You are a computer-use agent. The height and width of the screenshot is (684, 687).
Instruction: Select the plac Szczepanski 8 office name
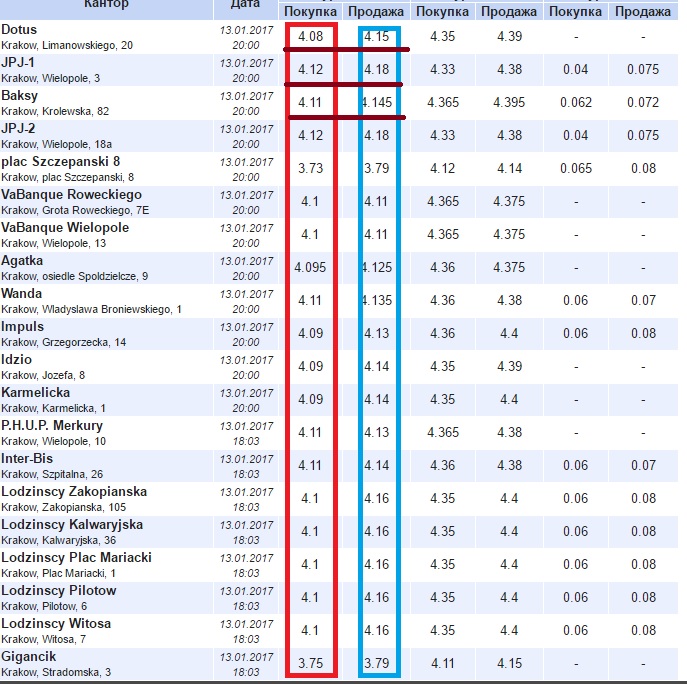(60, 162)
